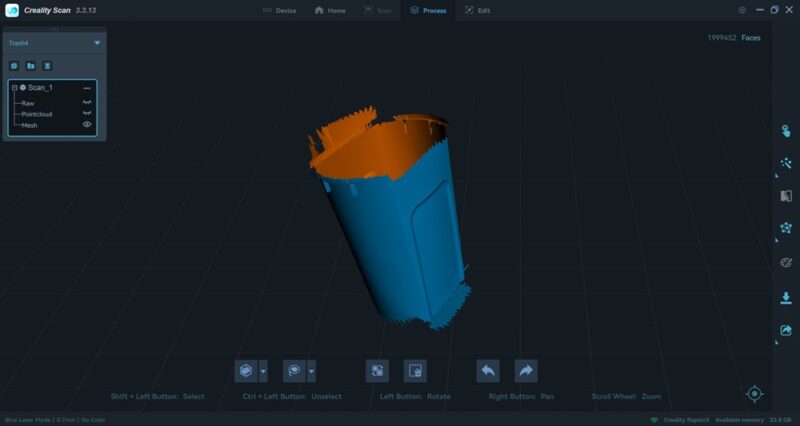Click the star mesh tool in sidebar
The image size is (800, 426).
[786, 228]
